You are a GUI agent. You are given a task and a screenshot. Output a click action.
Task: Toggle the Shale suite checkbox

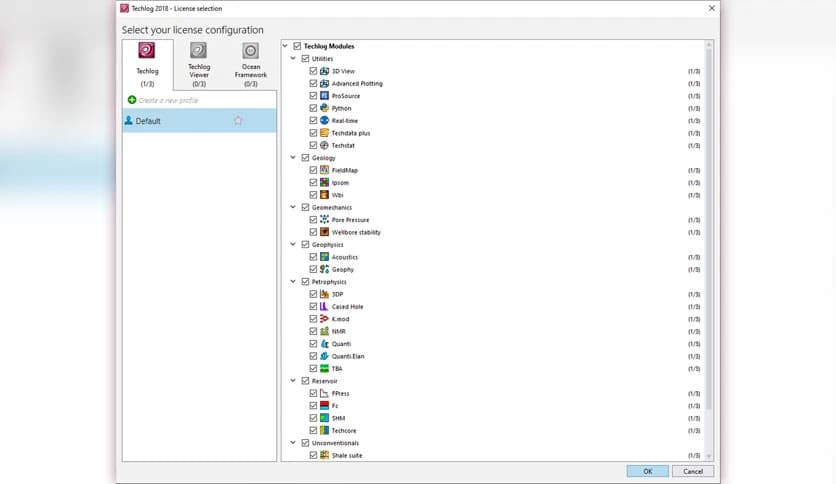click(x=313, y=455)
